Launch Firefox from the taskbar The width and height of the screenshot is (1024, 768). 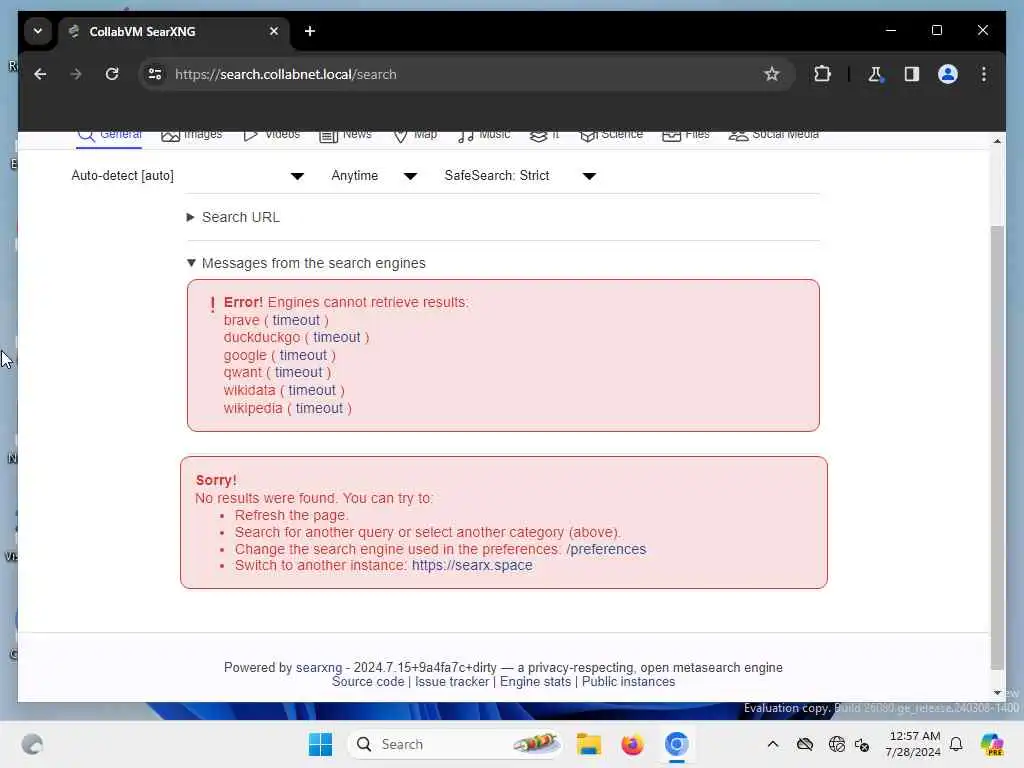click(632, 744)
